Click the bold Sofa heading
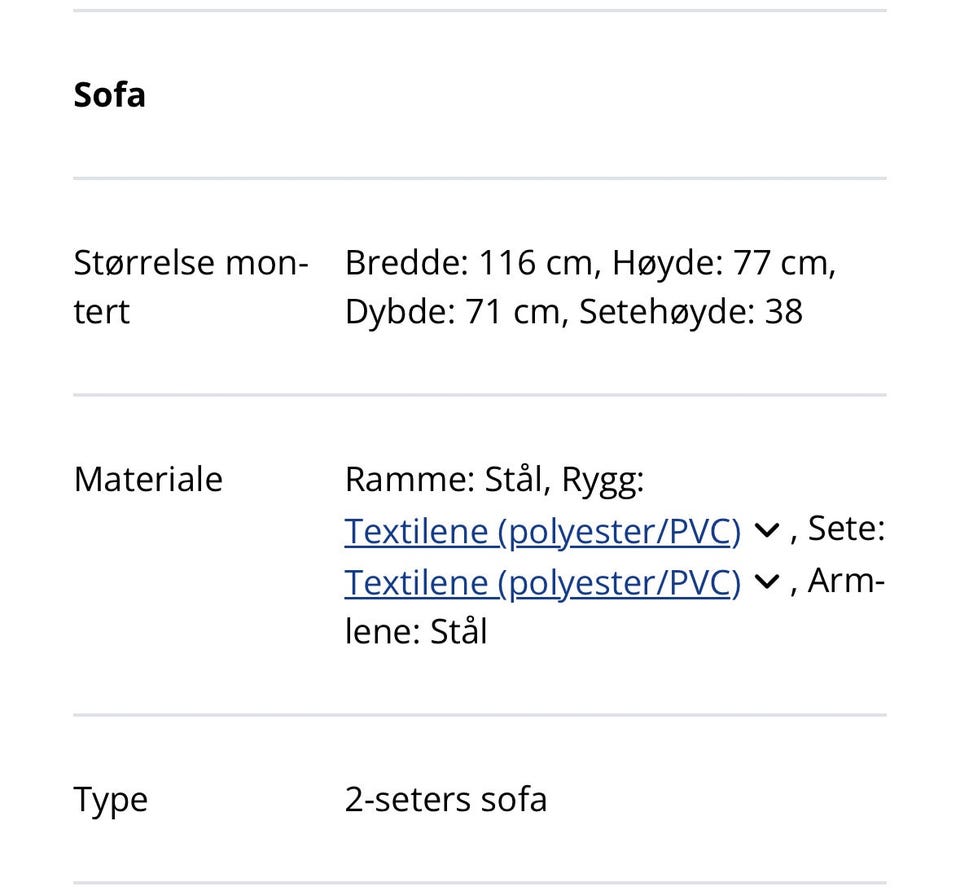Viewport: 960px width, 891px height. click(110, 95)
